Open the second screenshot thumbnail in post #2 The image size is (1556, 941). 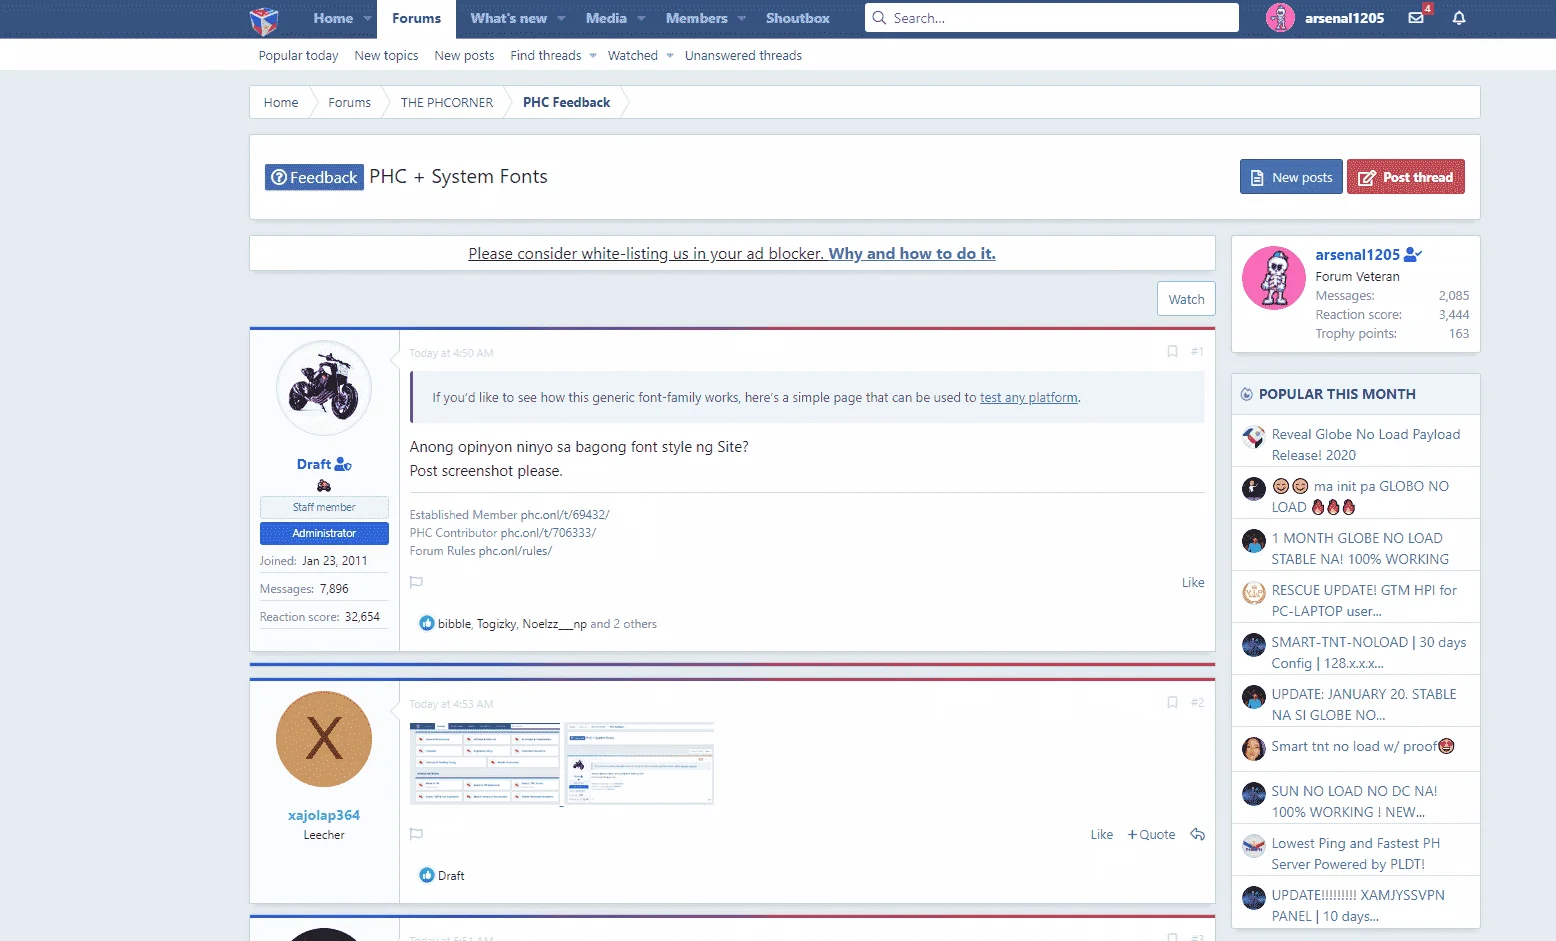(x=640, y=763)
